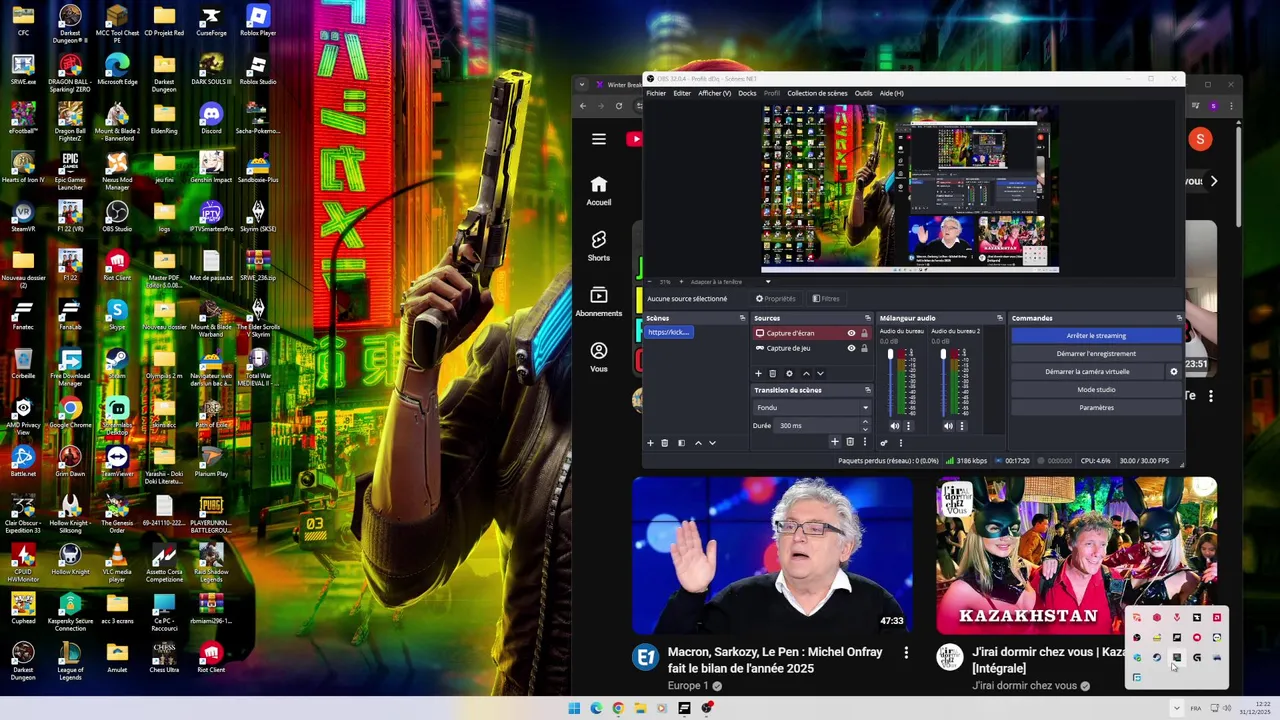
Task: Open YouTube Abonnements in sidebar
Action: click(x=599, y=302)
